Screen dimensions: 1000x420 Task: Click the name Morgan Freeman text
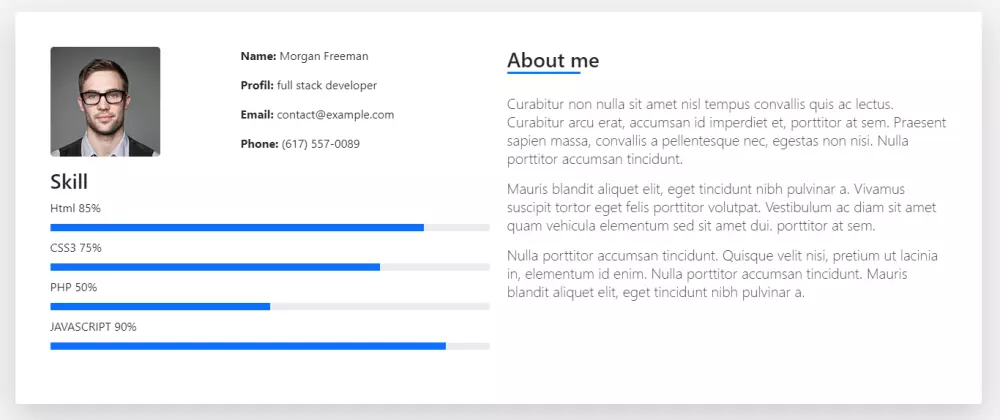pyautogui.click(x=324, y=57)
